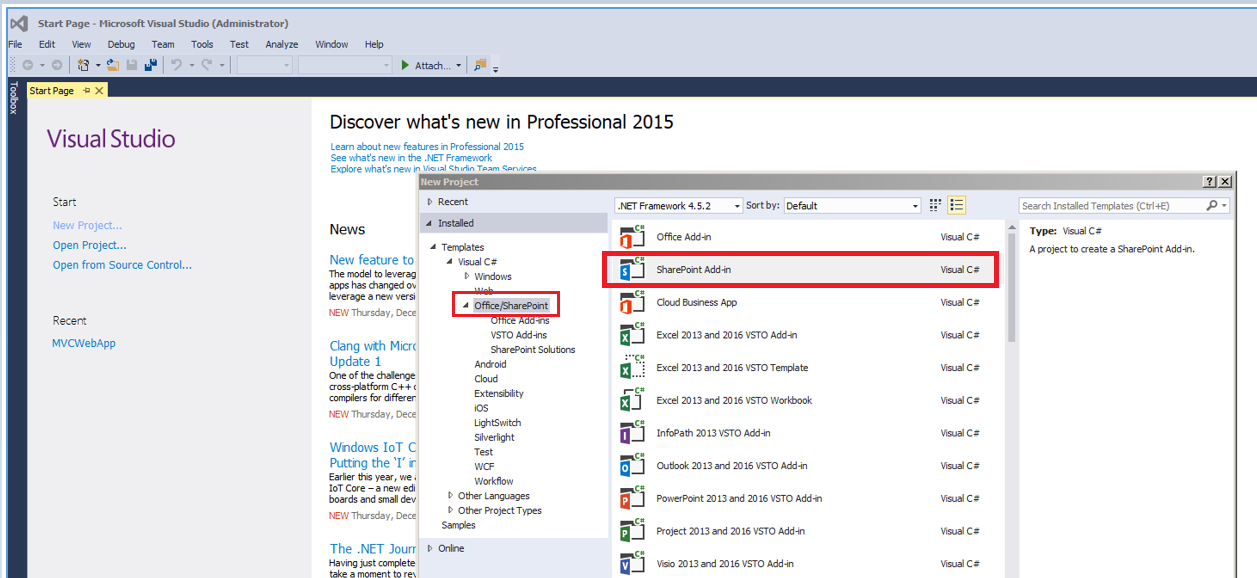
Task: Select the Samples tree node
Action: (459, 525)
